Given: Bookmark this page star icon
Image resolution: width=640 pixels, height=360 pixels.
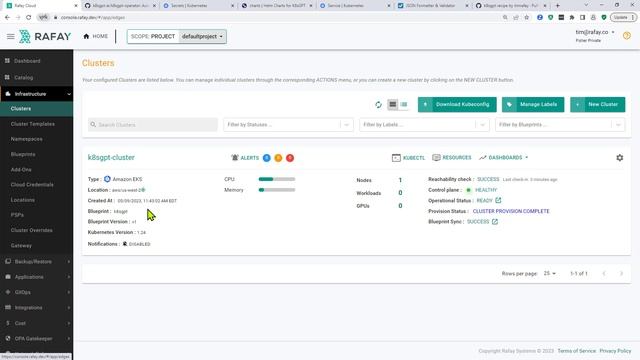Looking at the screenshot, I should point(527,18).
